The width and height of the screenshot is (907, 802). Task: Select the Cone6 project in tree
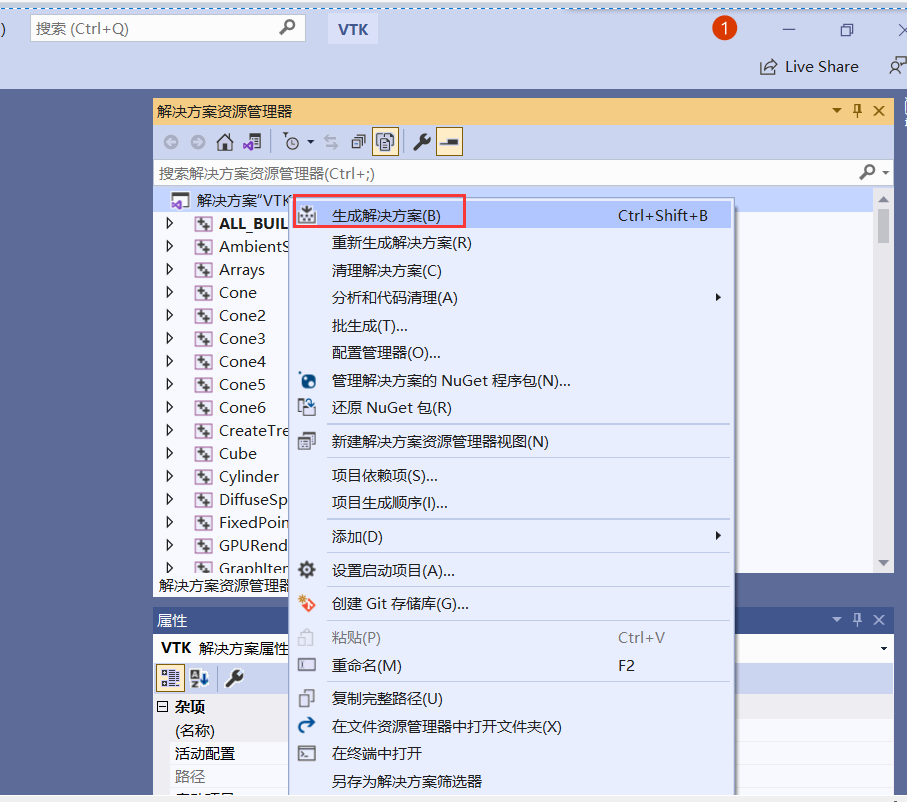tap(242, 407)
